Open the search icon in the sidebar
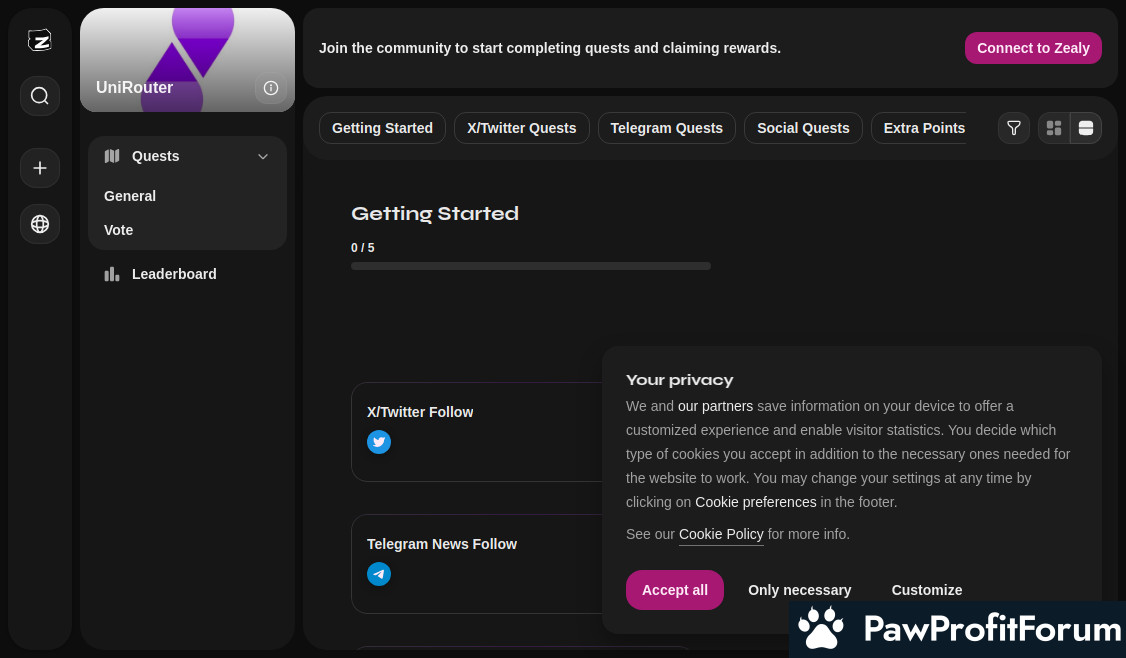This screenshot has height=658, width=1126. [39, 96]
